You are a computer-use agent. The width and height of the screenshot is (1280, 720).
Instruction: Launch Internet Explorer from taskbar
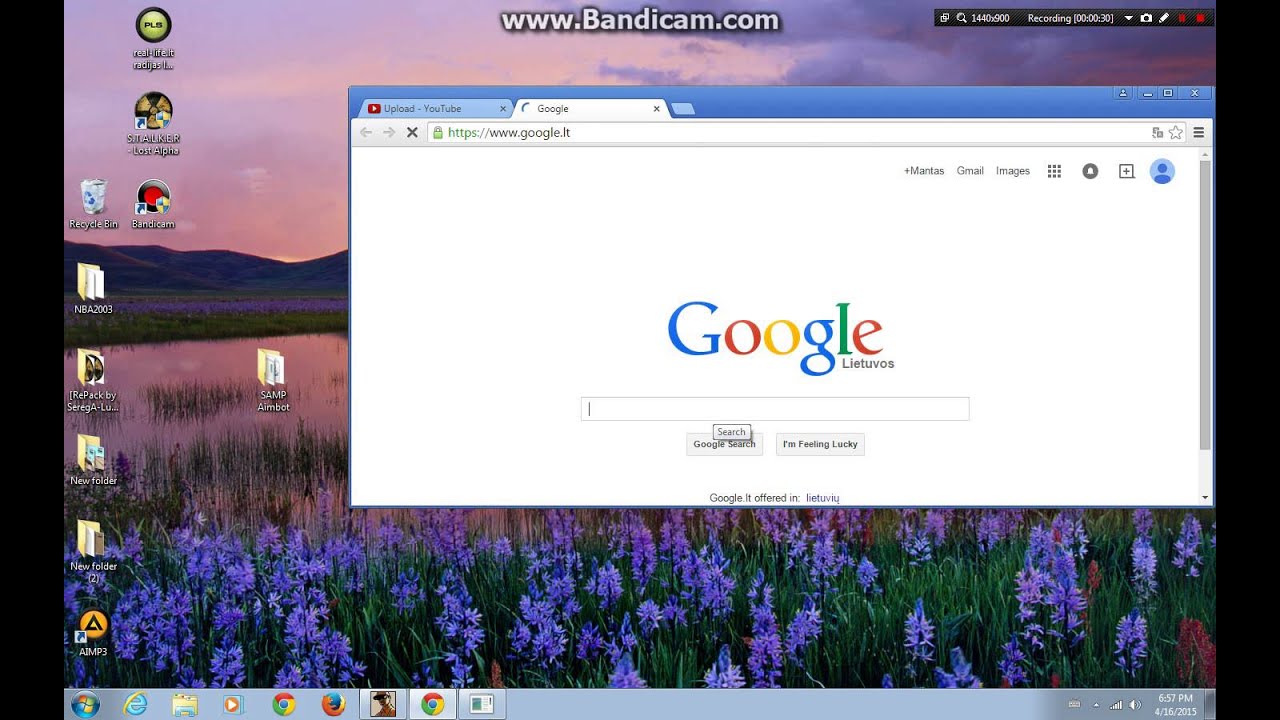click(135, 704)
